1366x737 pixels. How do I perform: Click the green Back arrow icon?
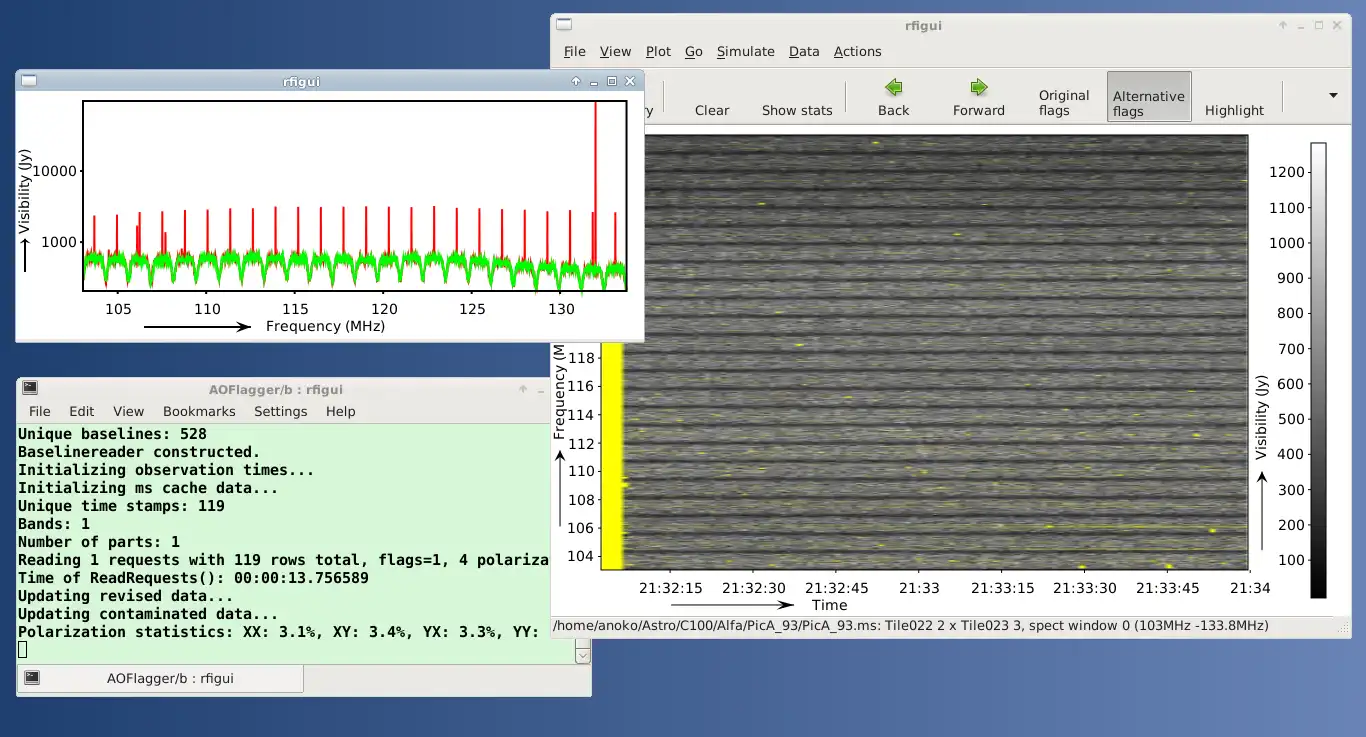click(893, 88)
